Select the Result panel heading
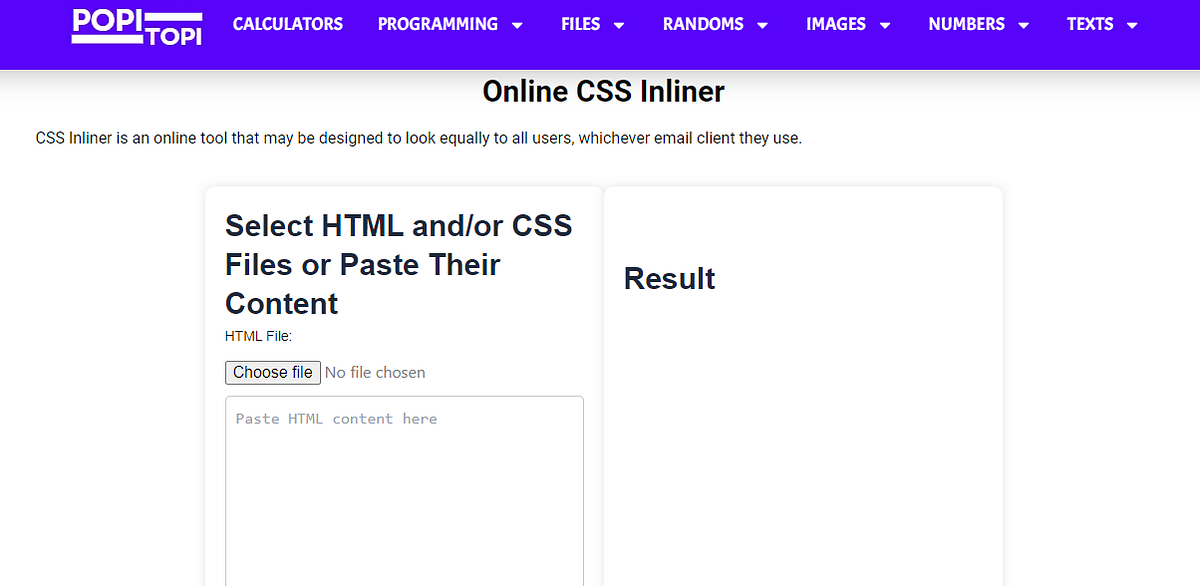 (669, 279)
